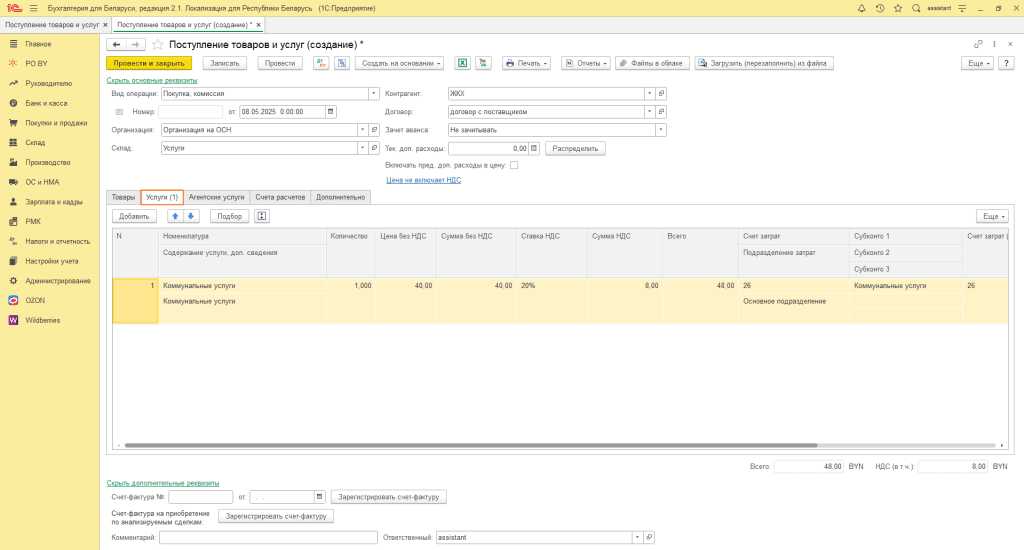Click the table horizontal scrollbar
Viewport: 1024px width, 550px height.
471,445
